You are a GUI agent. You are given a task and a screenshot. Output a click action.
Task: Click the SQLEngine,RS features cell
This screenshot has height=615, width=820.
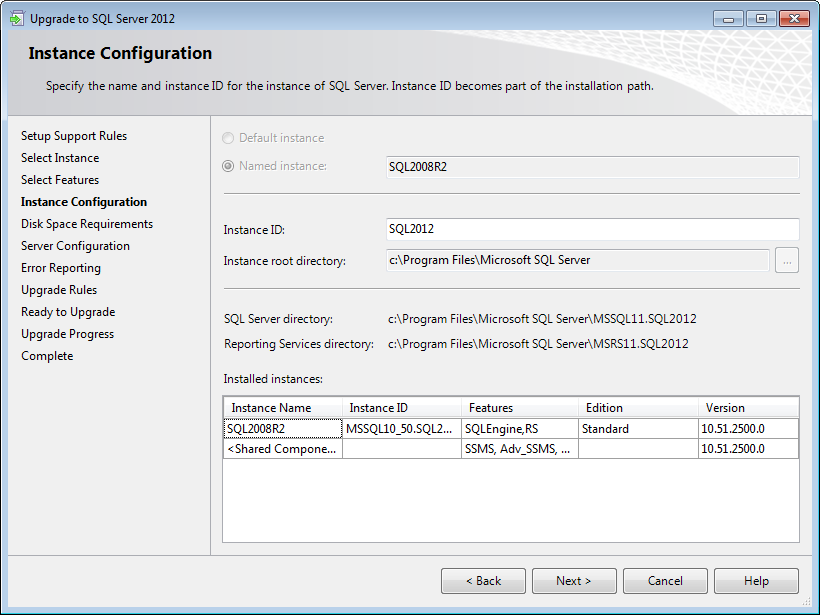point(520,429)
